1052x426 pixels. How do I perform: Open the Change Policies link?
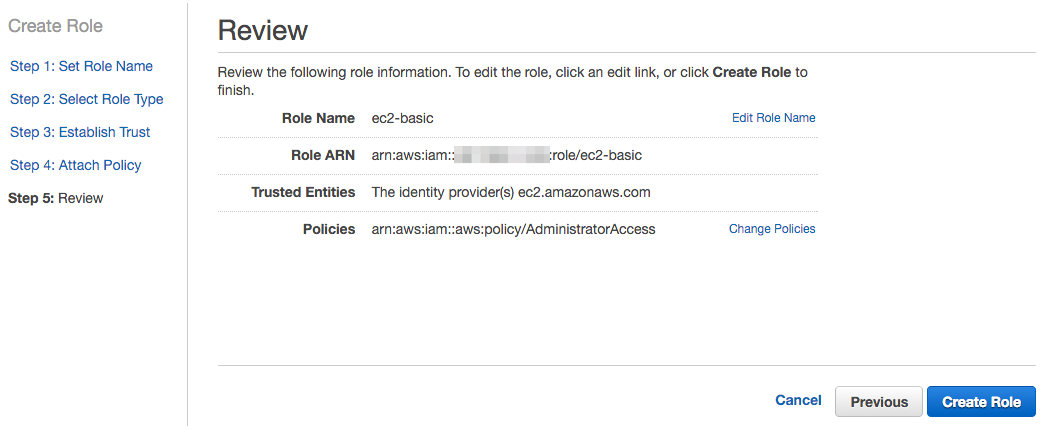[x=772, y=229]
